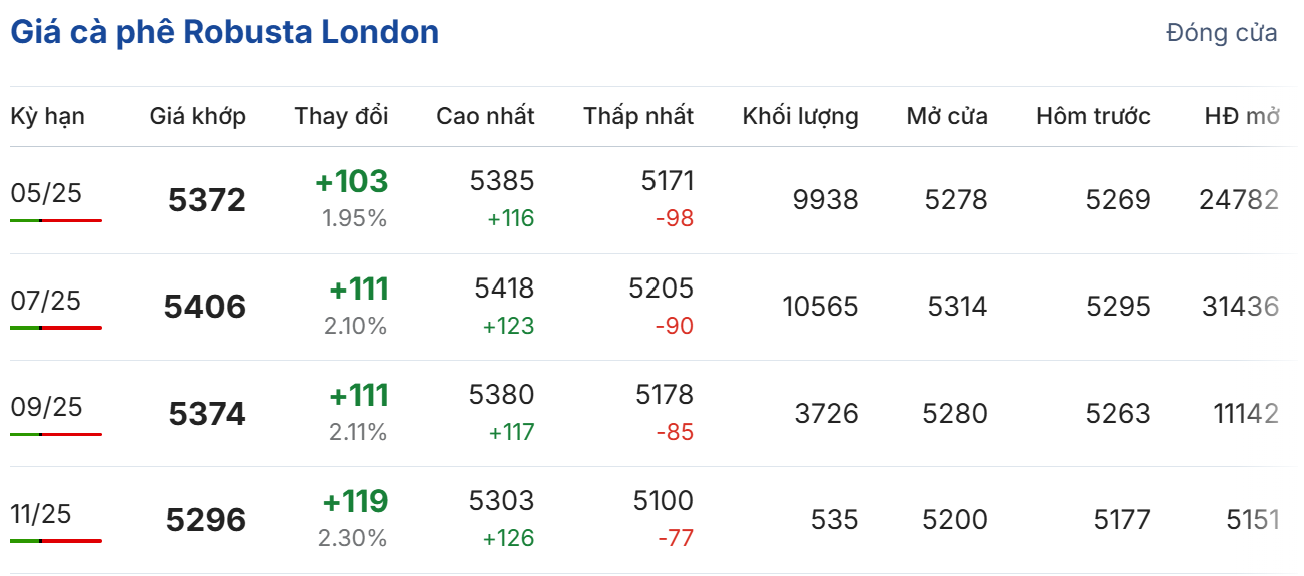1304x576 pixels.
Task: Select the 'Cao nhất' column header
Action: pyautogui.click(x=485, y=116)
